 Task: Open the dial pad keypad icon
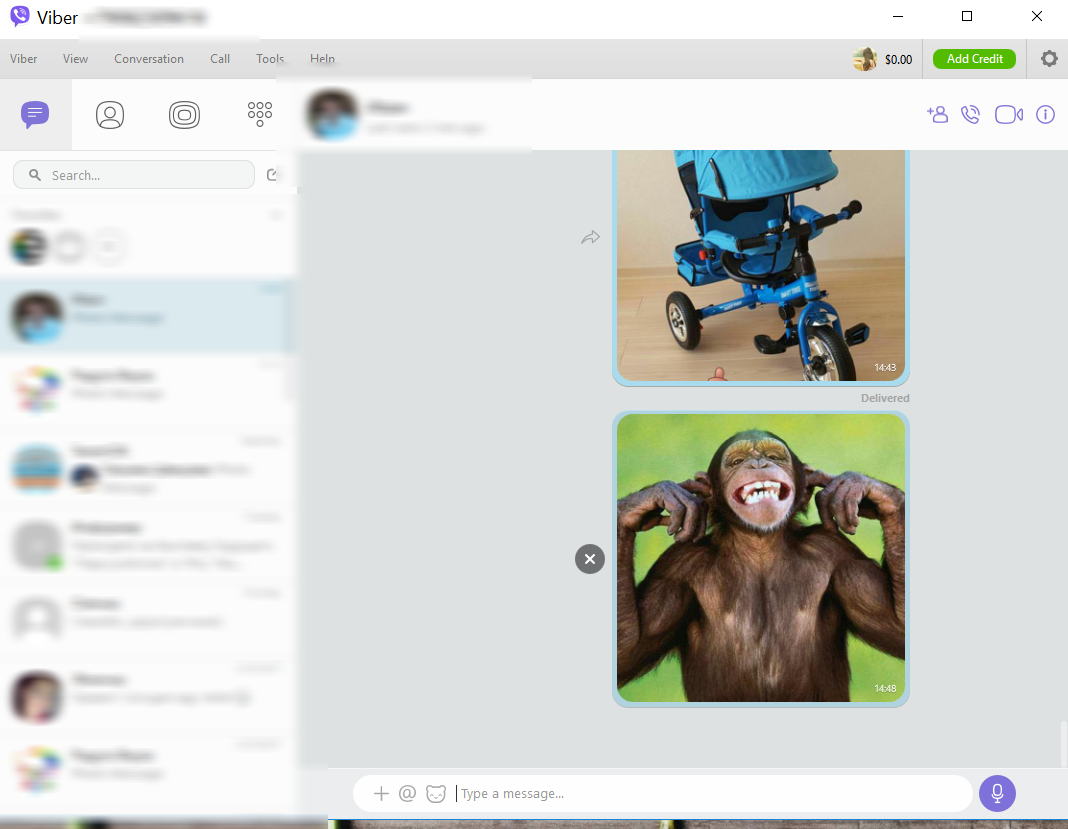[x=259, y=114]
